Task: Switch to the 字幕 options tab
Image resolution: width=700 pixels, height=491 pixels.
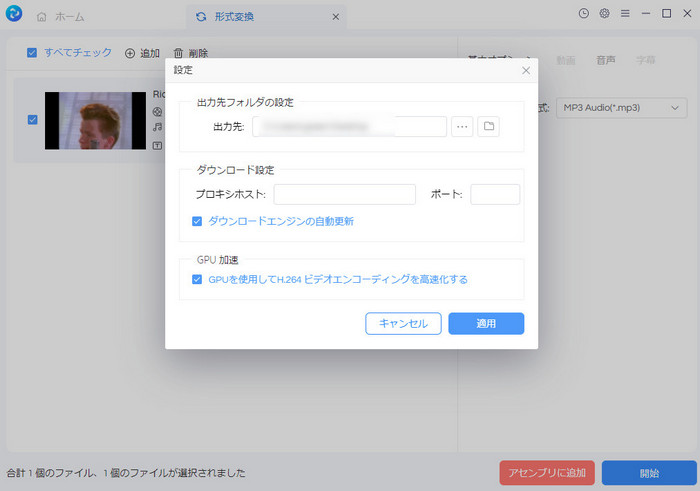Action: point(646,60)
